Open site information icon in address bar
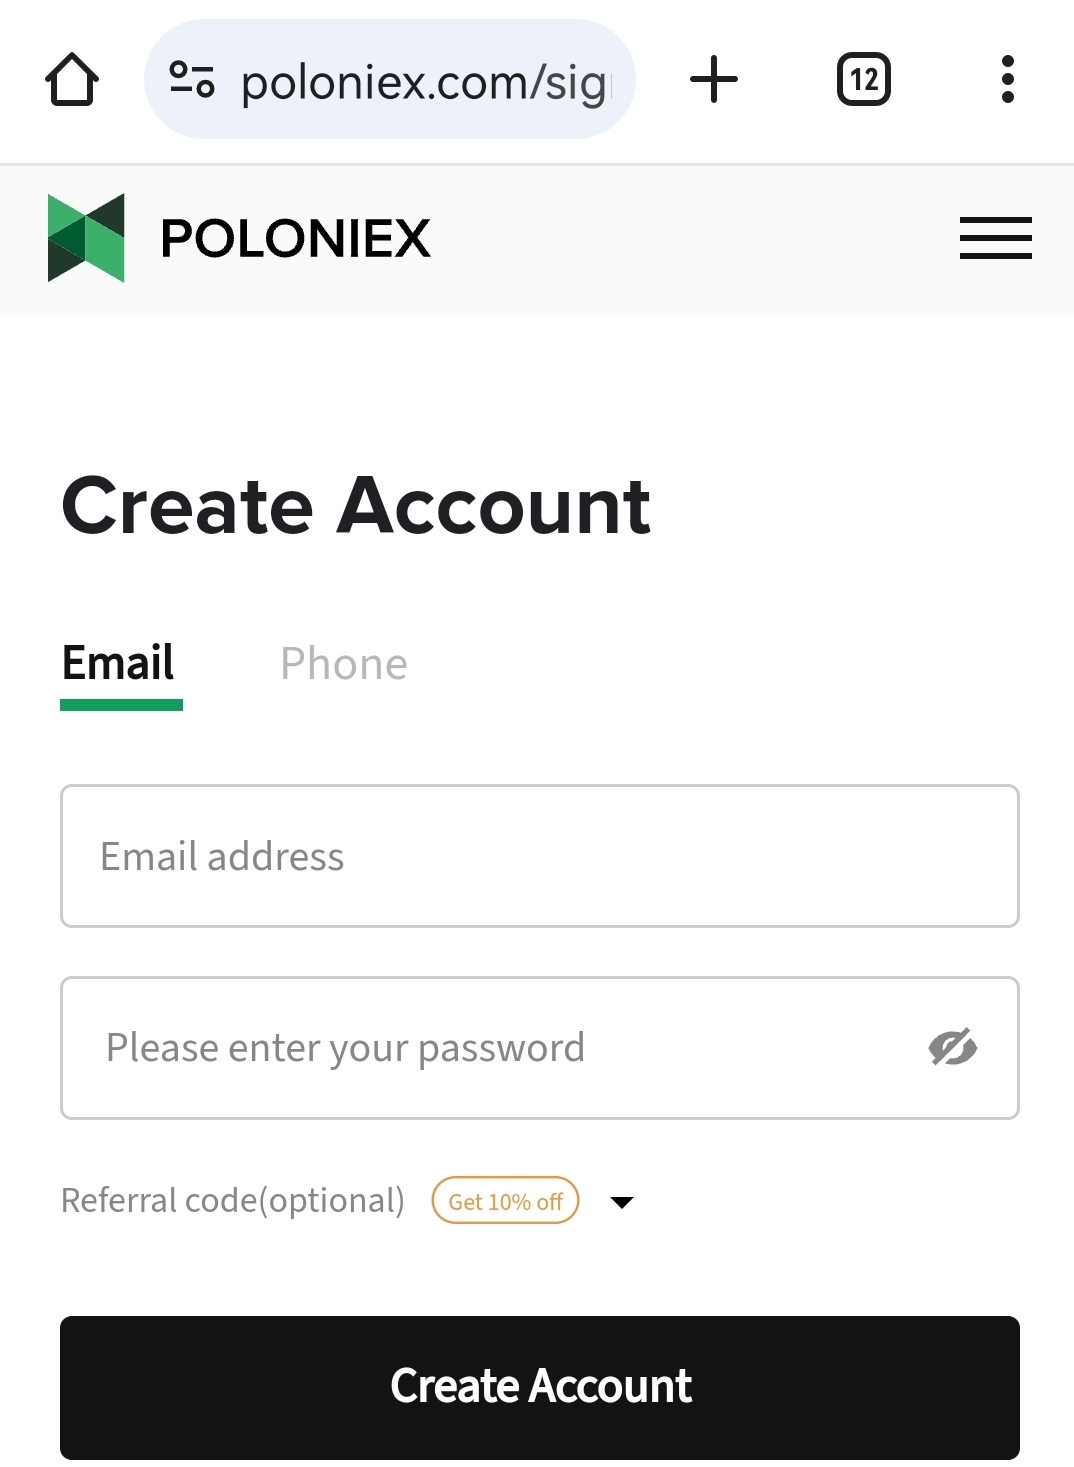The height and width of the screenshot is (1467, 1074). tap(192, 80)
